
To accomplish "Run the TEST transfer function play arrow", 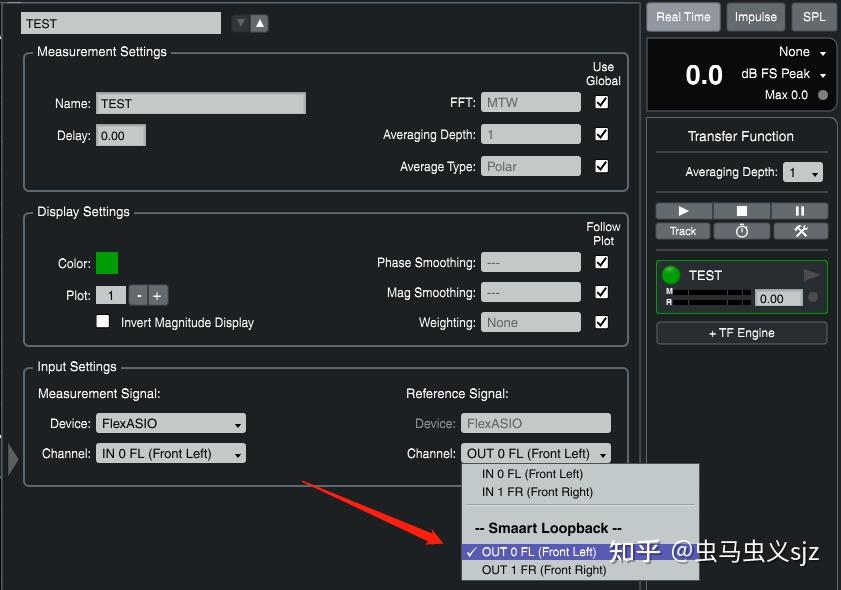I will point(812,274).
